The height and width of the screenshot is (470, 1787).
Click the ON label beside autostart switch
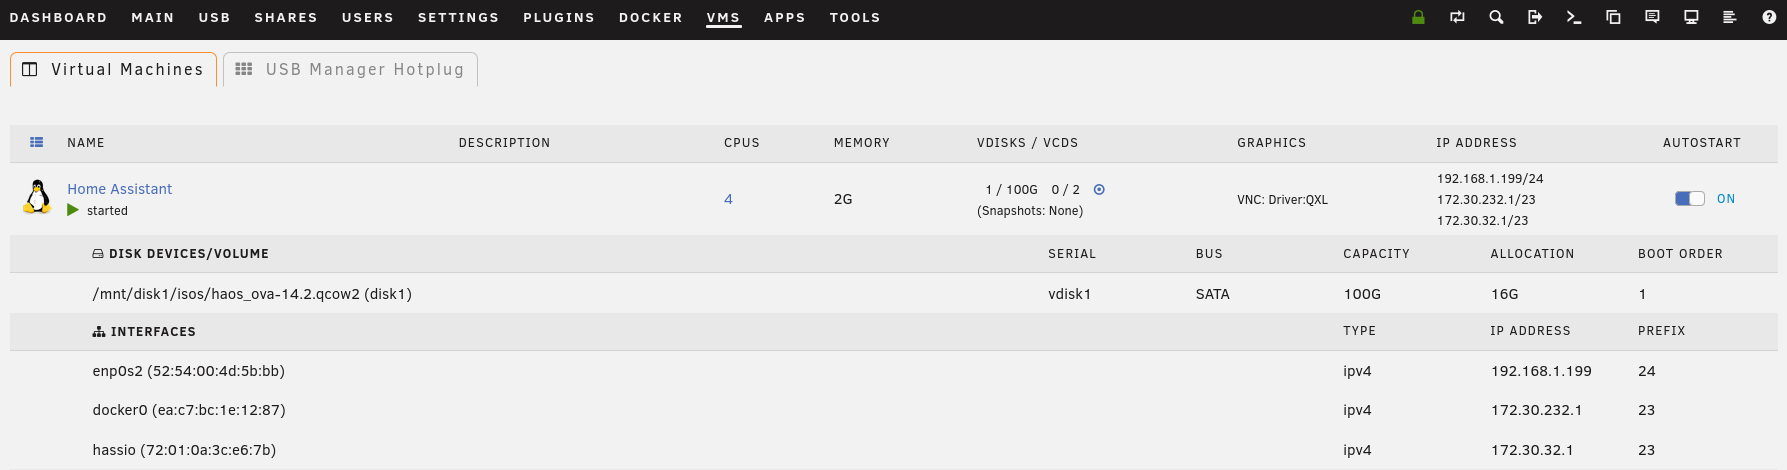[x=1726, y=199]
